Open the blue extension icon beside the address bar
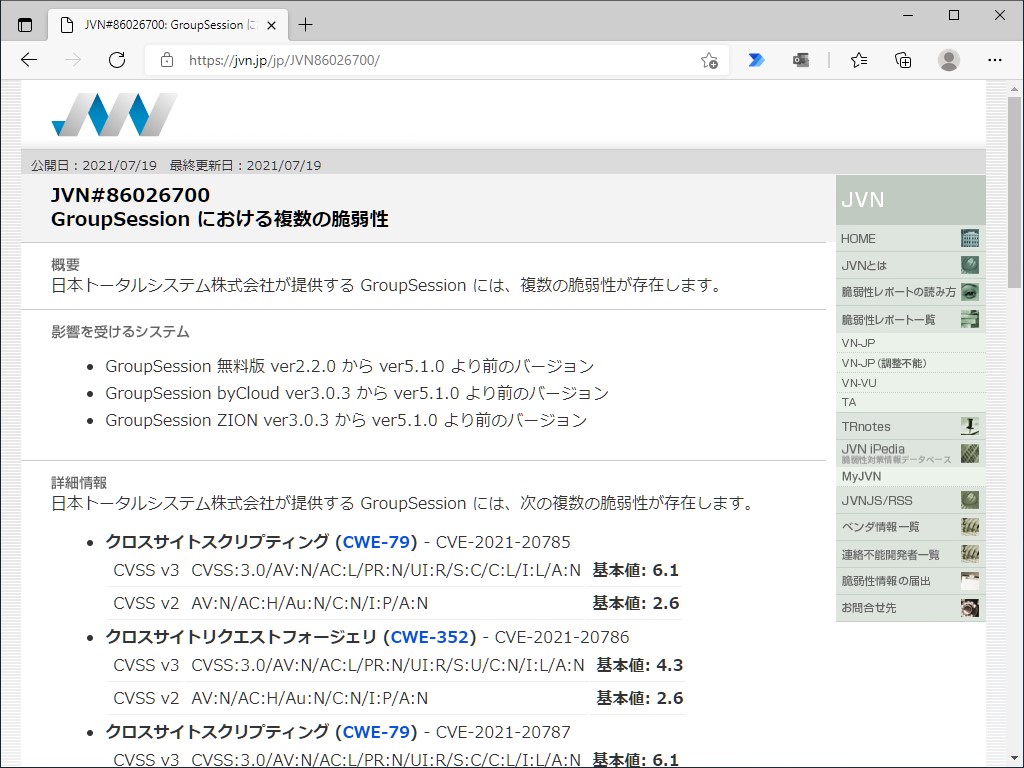Viewport: 1024px width, 768px height. (757, 60)
